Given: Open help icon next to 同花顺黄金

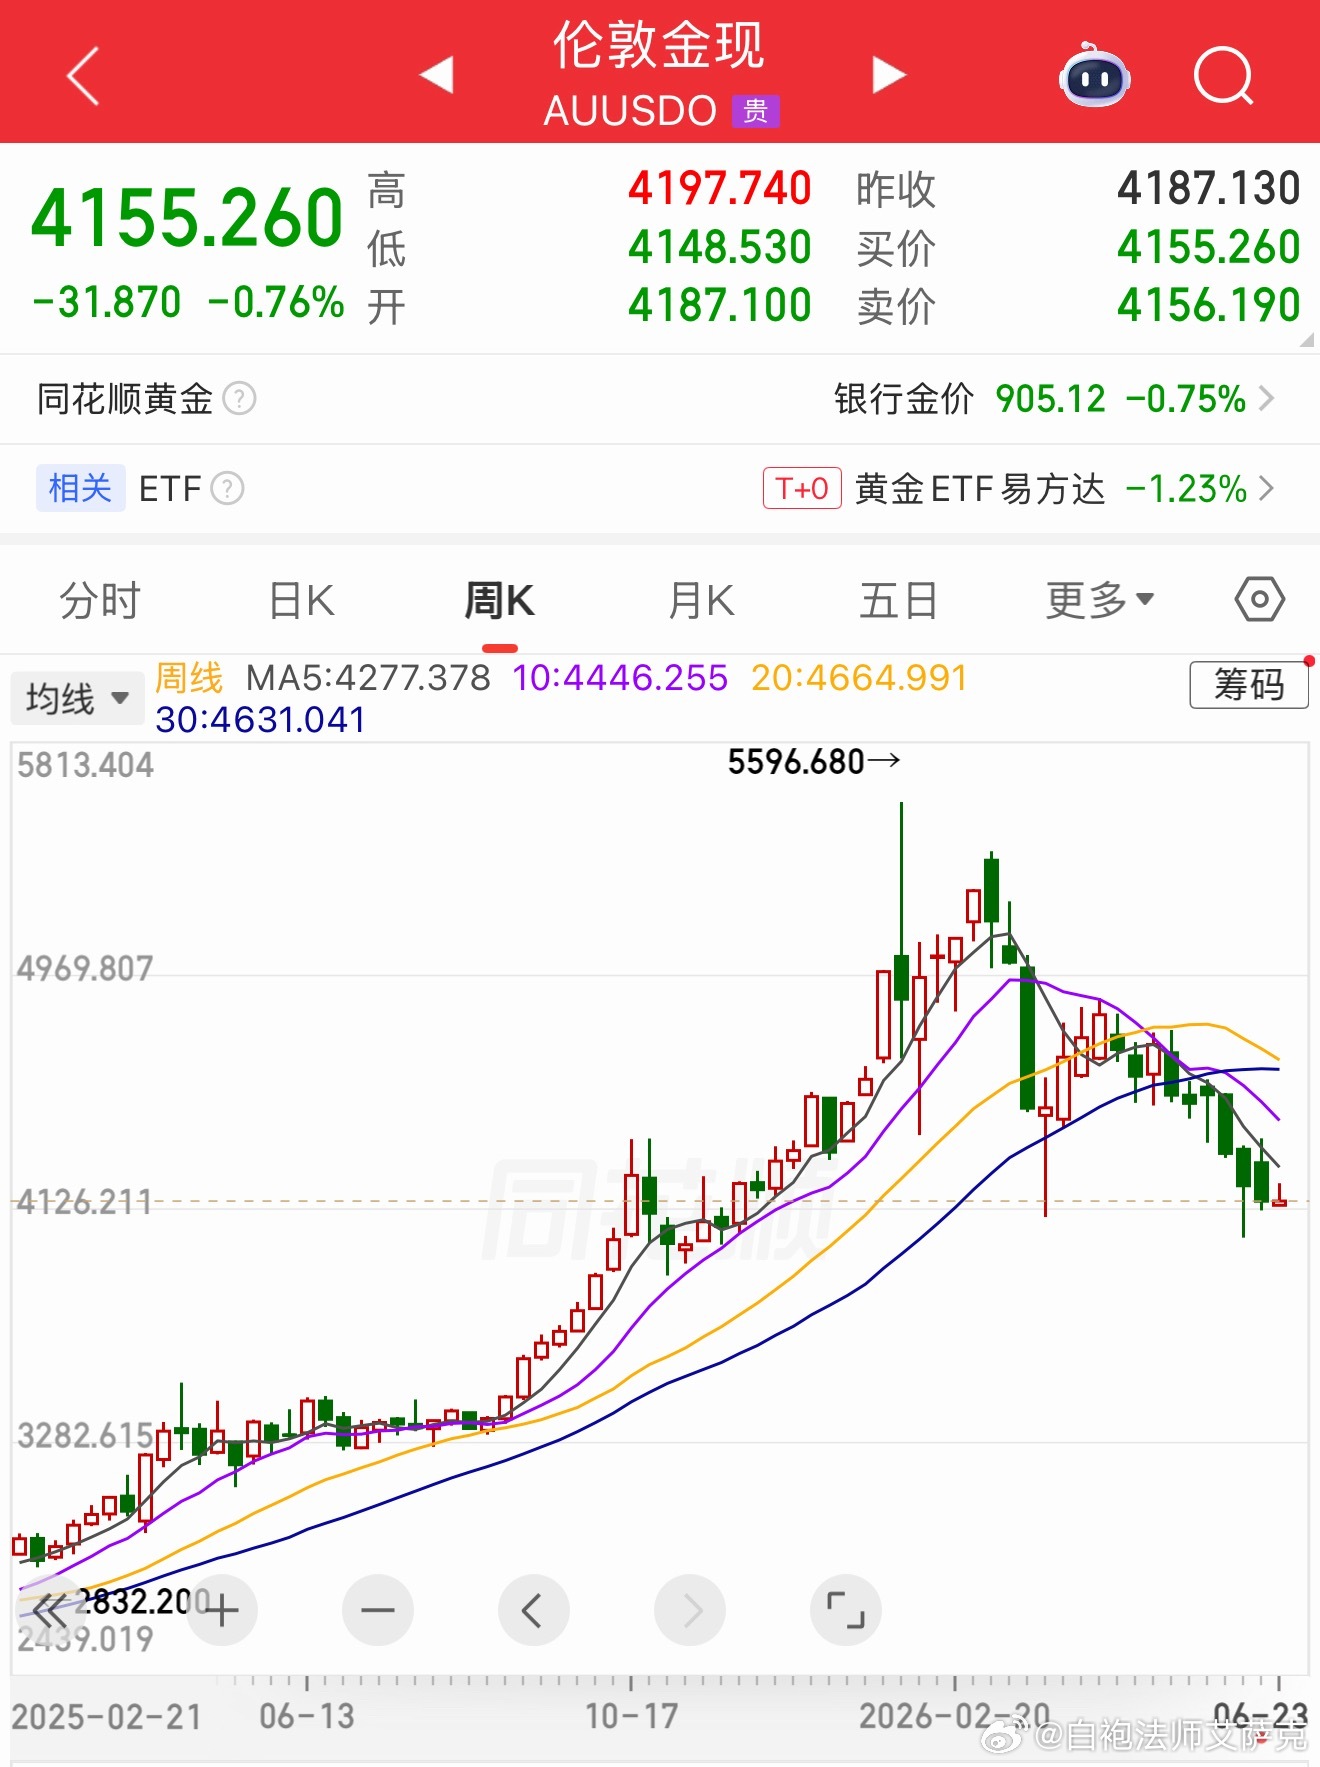Looking at the screenshot, I should (x=239, y=399).
